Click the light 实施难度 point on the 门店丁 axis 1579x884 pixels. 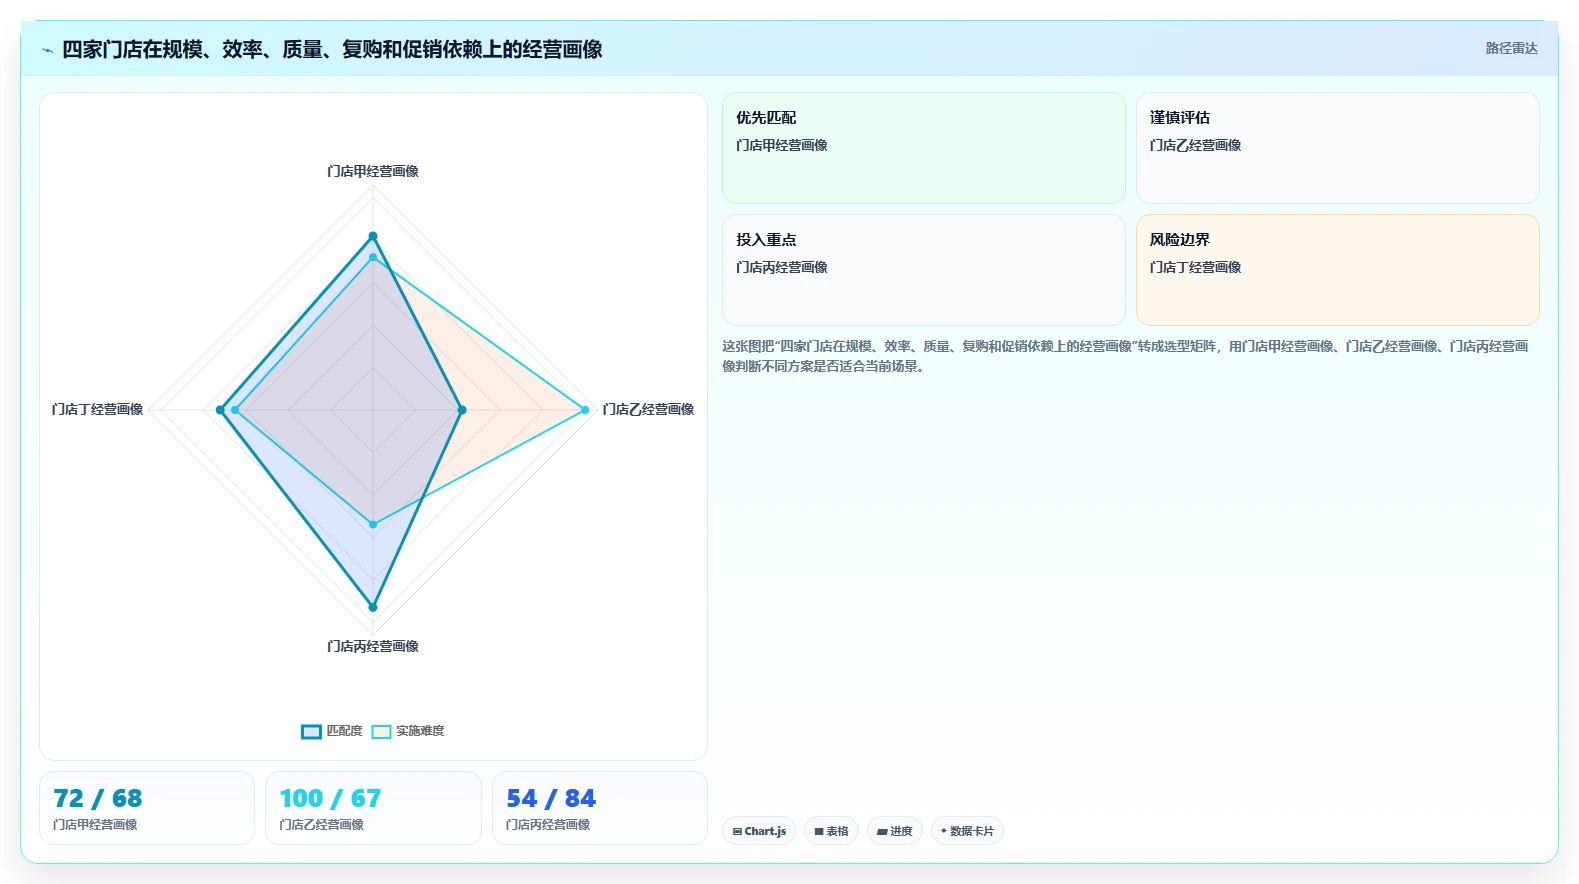pyautogui.click(x=235, y=410)
